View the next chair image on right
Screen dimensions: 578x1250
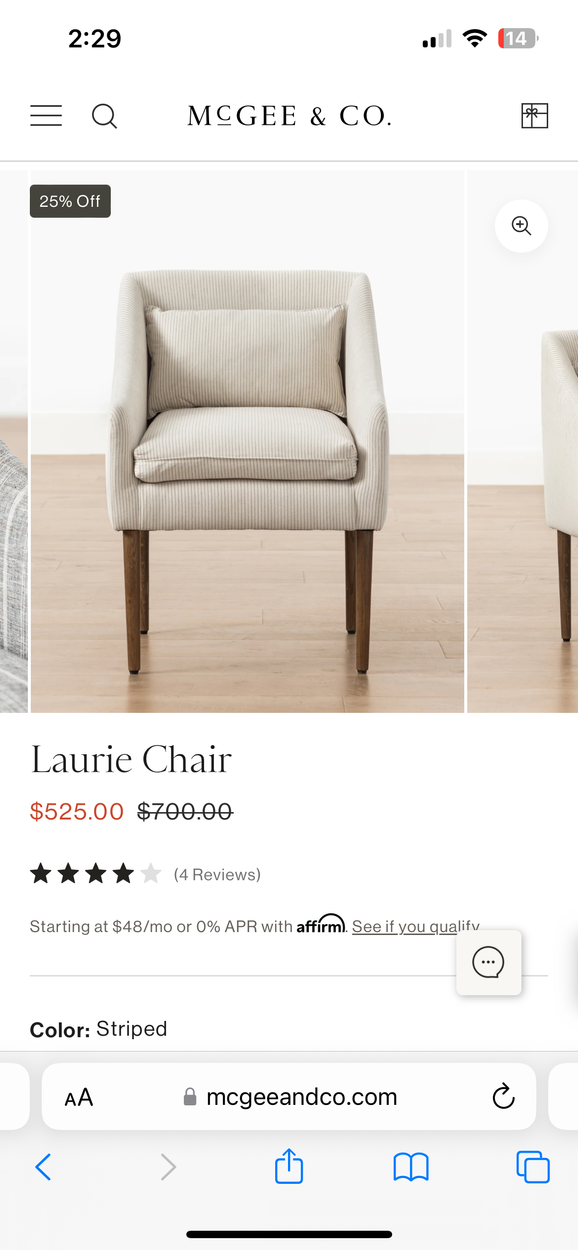(523, 441)
